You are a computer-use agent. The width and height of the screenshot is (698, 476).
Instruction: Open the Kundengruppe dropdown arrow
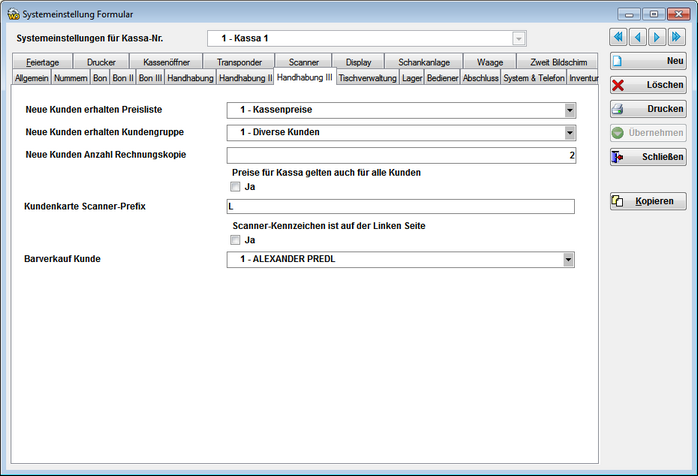click(569, 133)
